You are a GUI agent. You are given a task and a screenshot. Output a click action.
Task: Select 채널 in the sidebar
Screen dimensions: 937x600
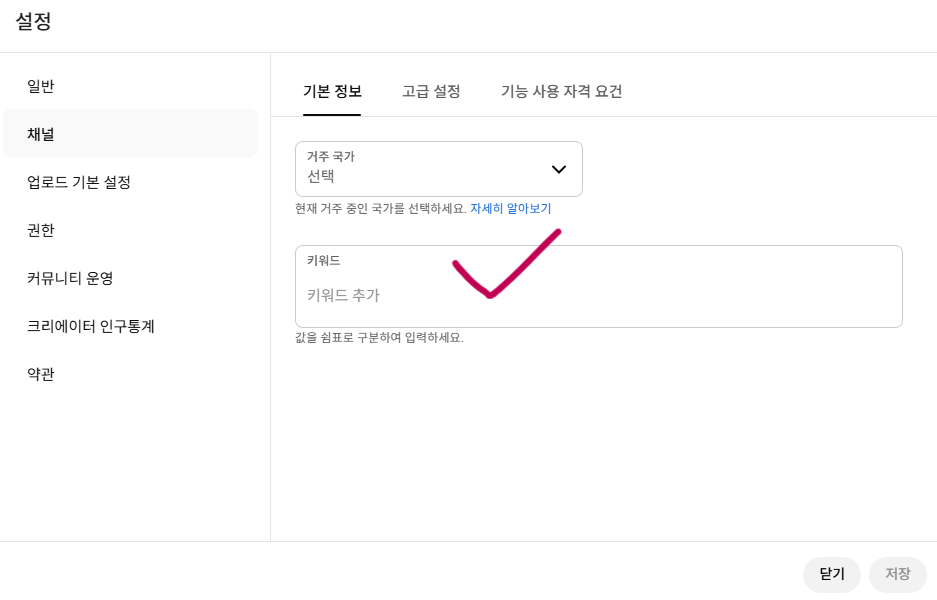[x=40, y=134]
